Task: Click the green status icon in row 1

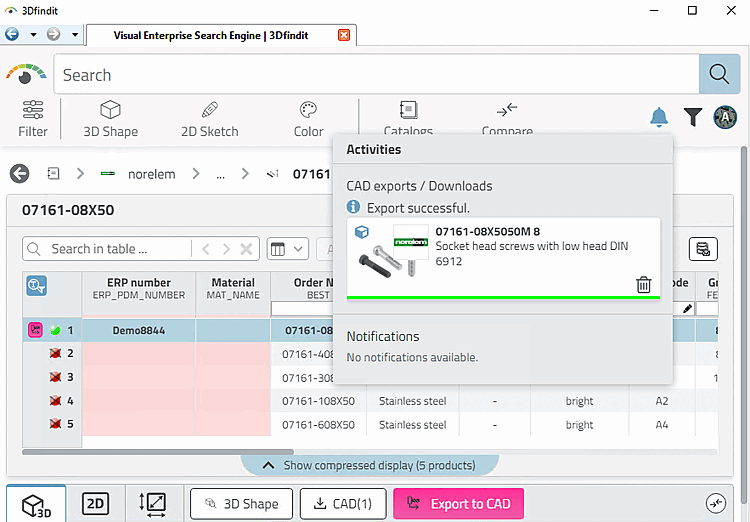Action: click(x=55, y=330)
